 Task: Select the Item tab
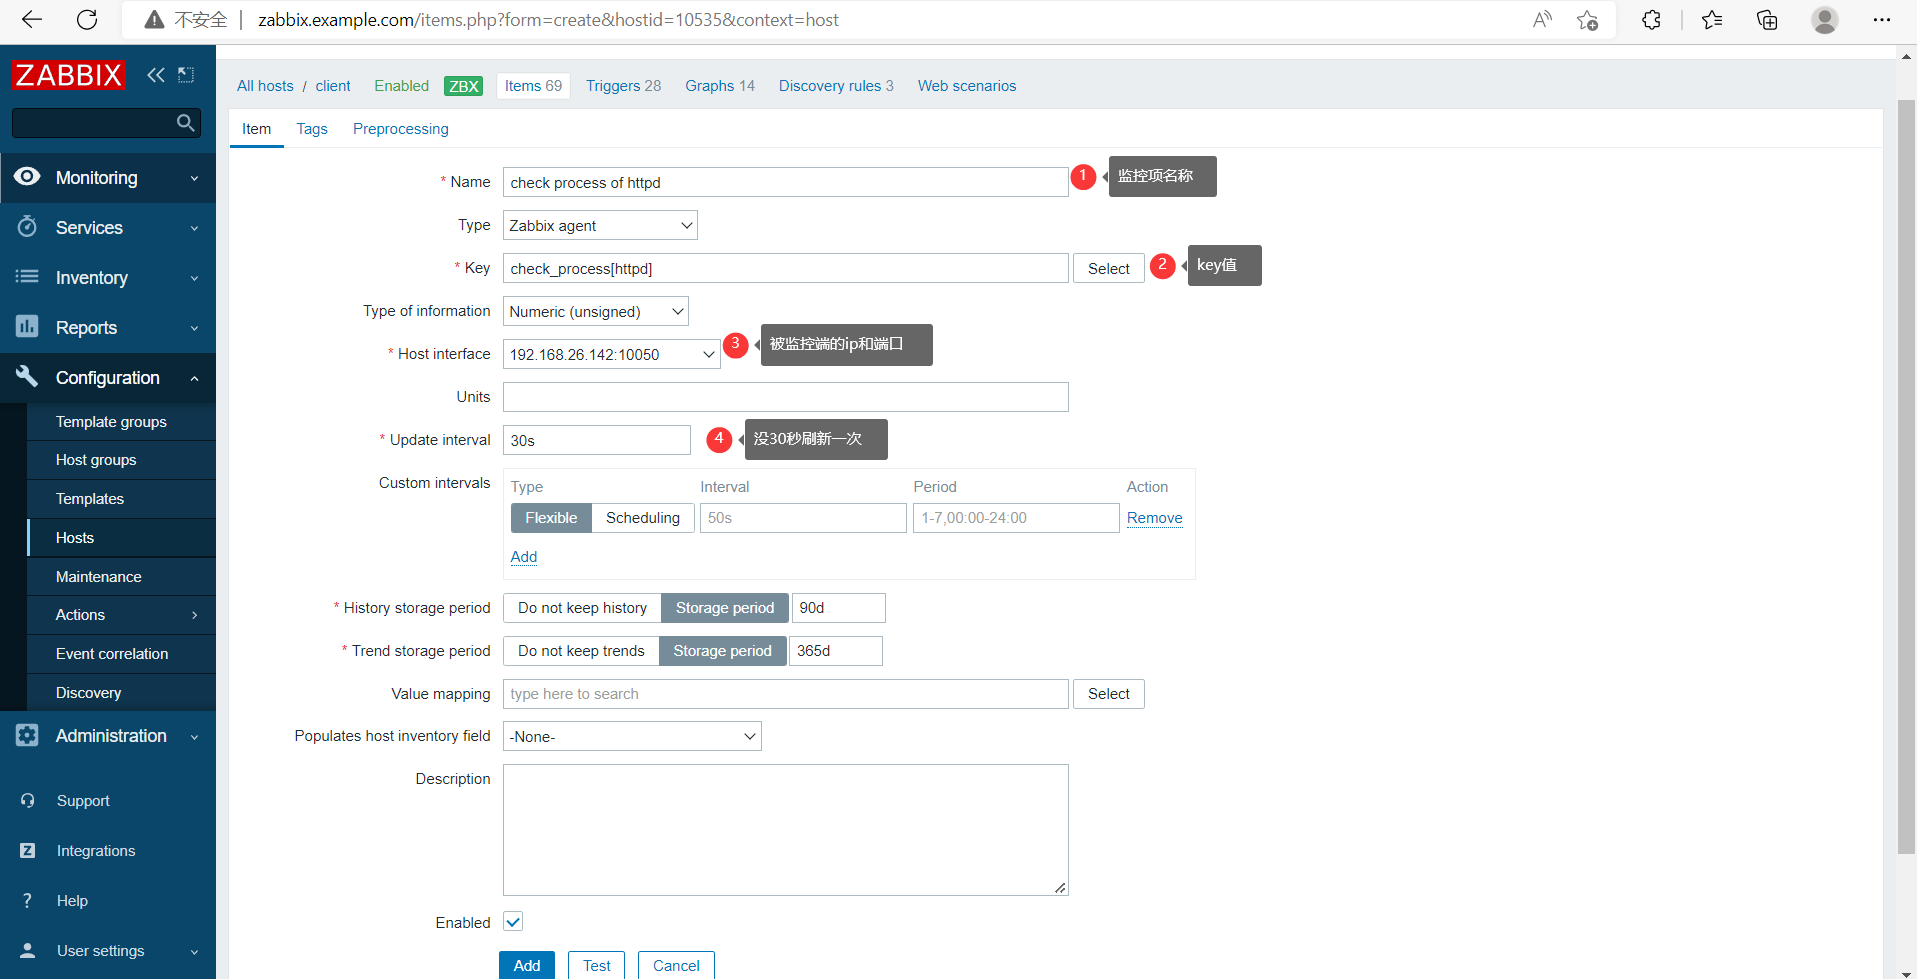pyautogui.click(x=256, y=129)
